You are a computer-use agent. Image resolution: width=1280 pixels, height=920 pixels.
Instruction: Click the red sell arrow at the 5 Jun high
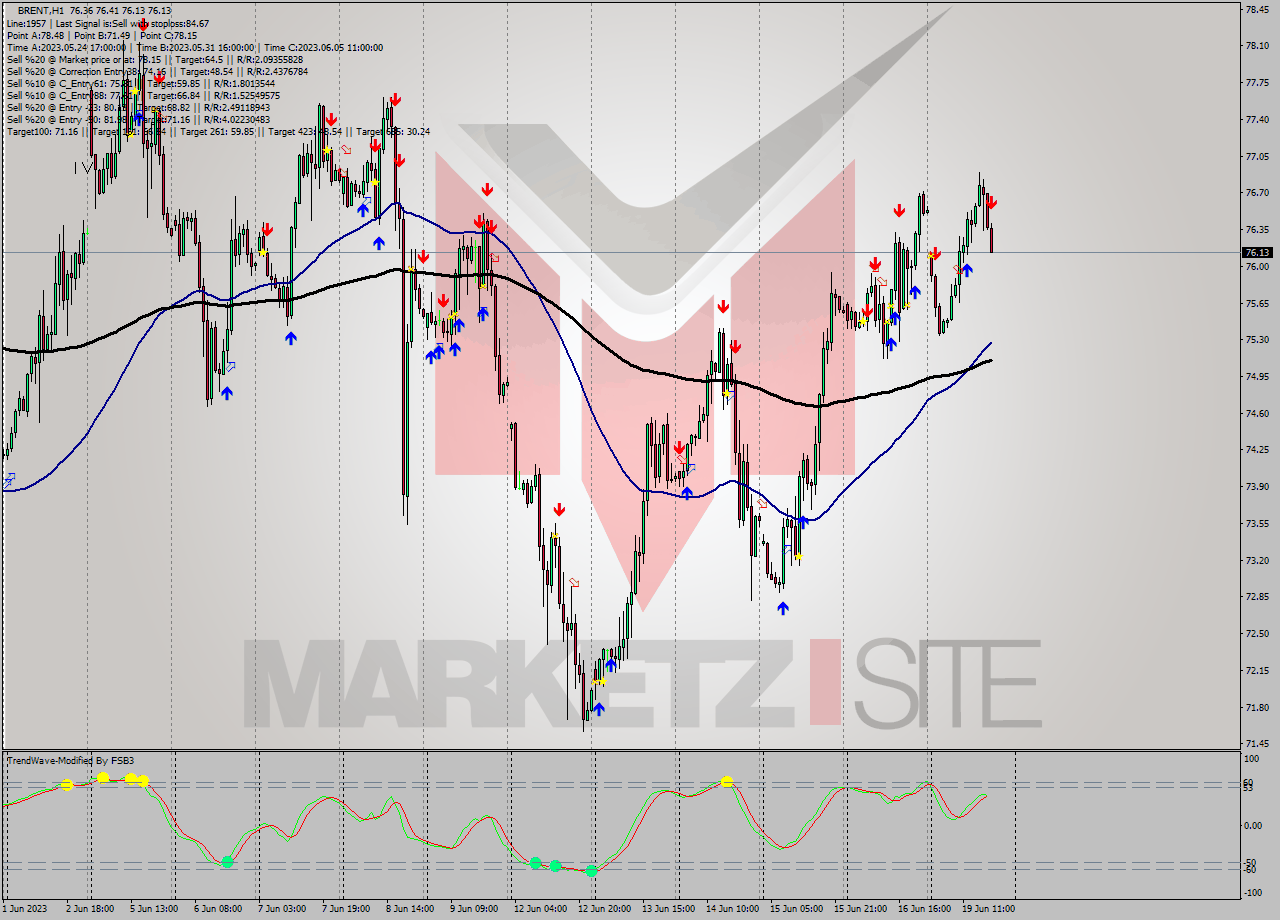click(x=143, y=23)
